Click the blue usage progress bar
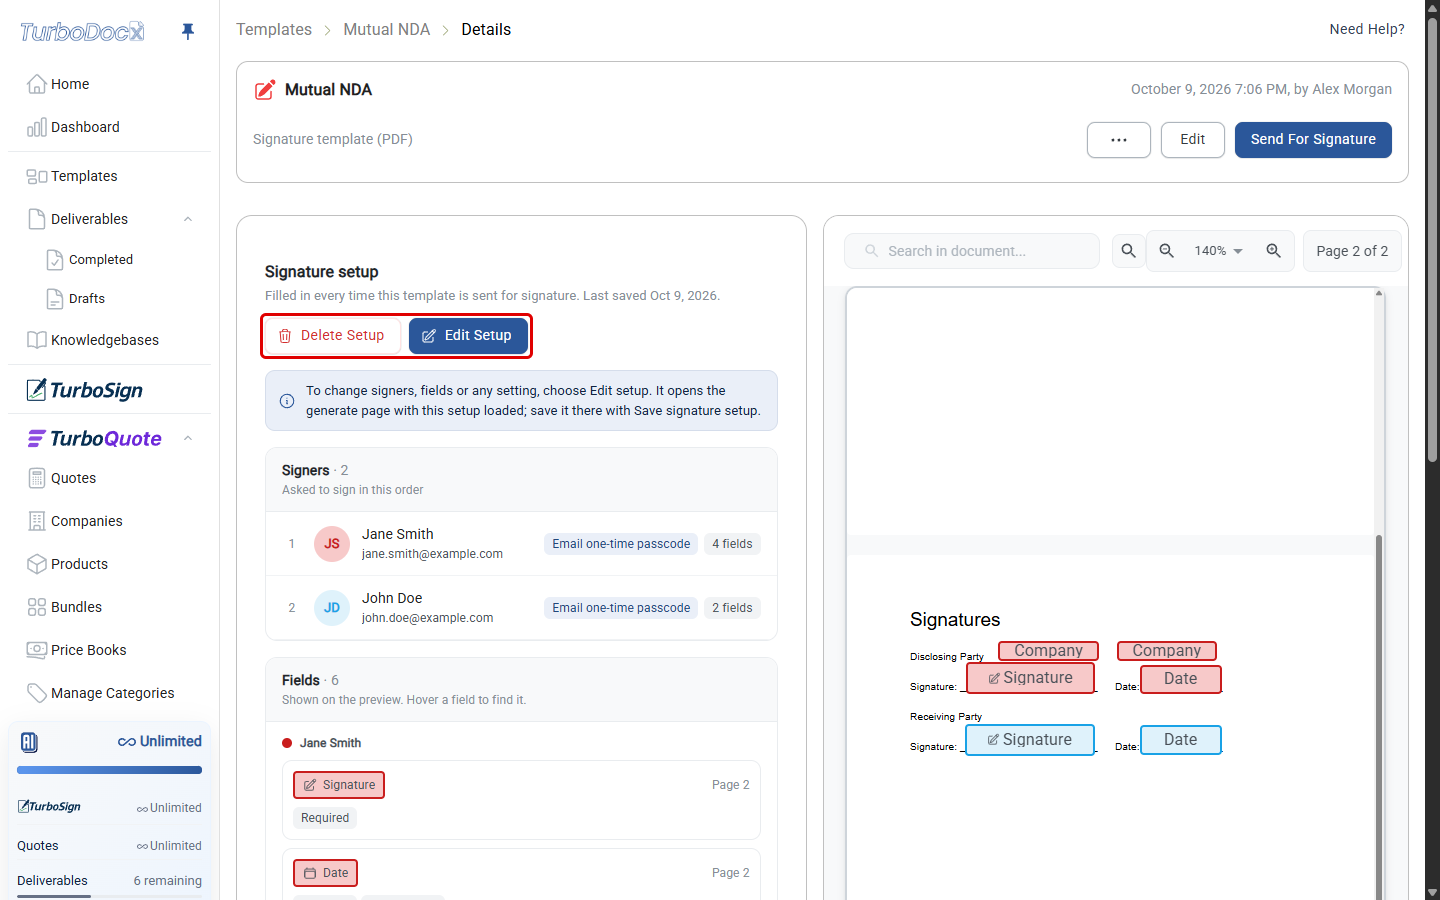This screenshot has height=900, width=1440. point(109,770)
